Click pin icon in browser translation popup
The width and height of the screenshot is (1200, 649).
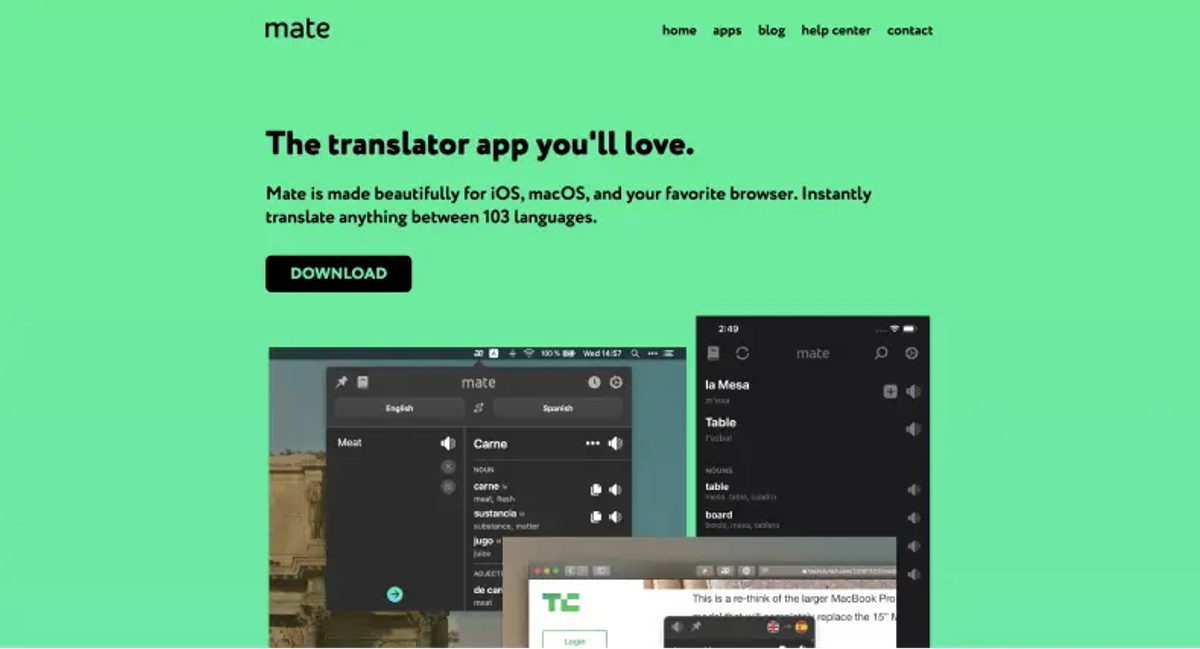[696, 627]
